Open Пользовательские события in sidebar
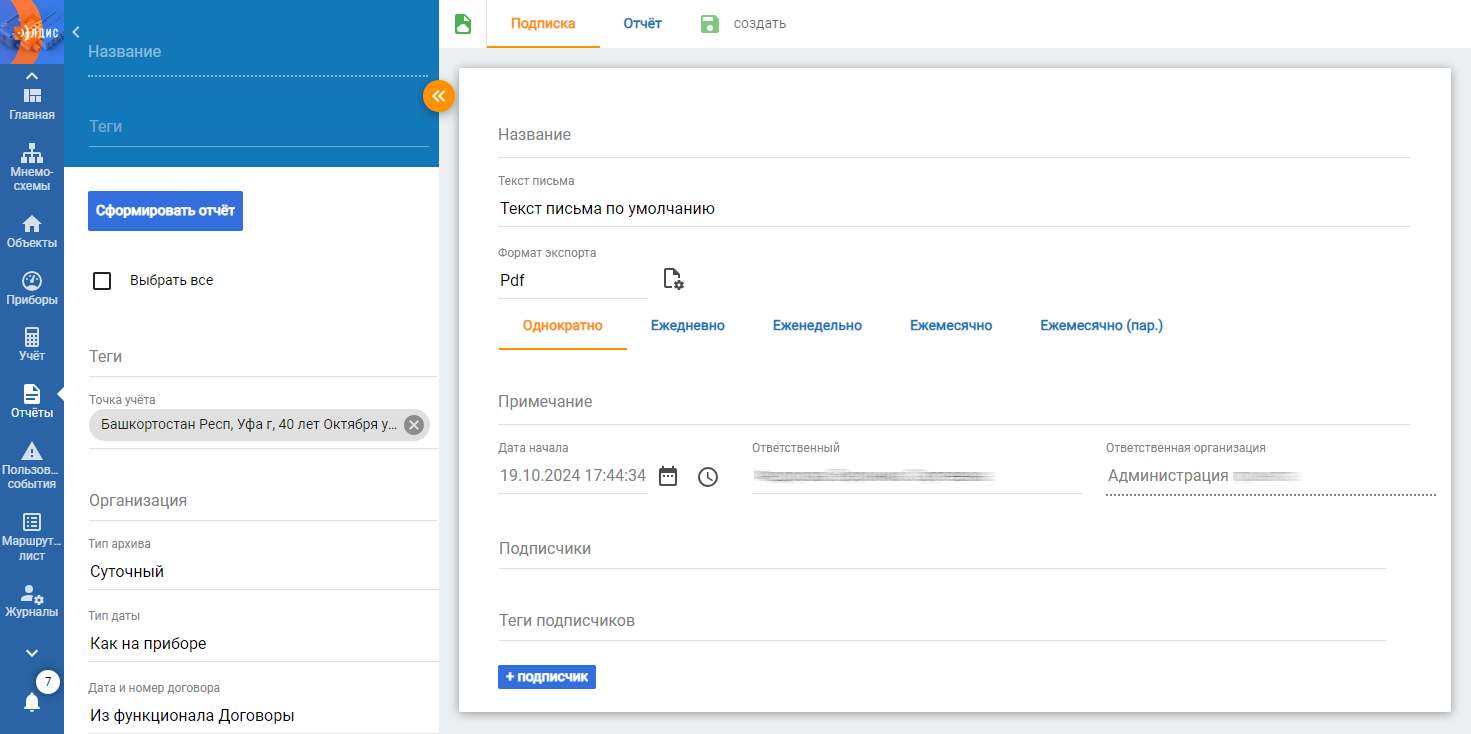Screen dimensions: 1471x734 [32, 465]
